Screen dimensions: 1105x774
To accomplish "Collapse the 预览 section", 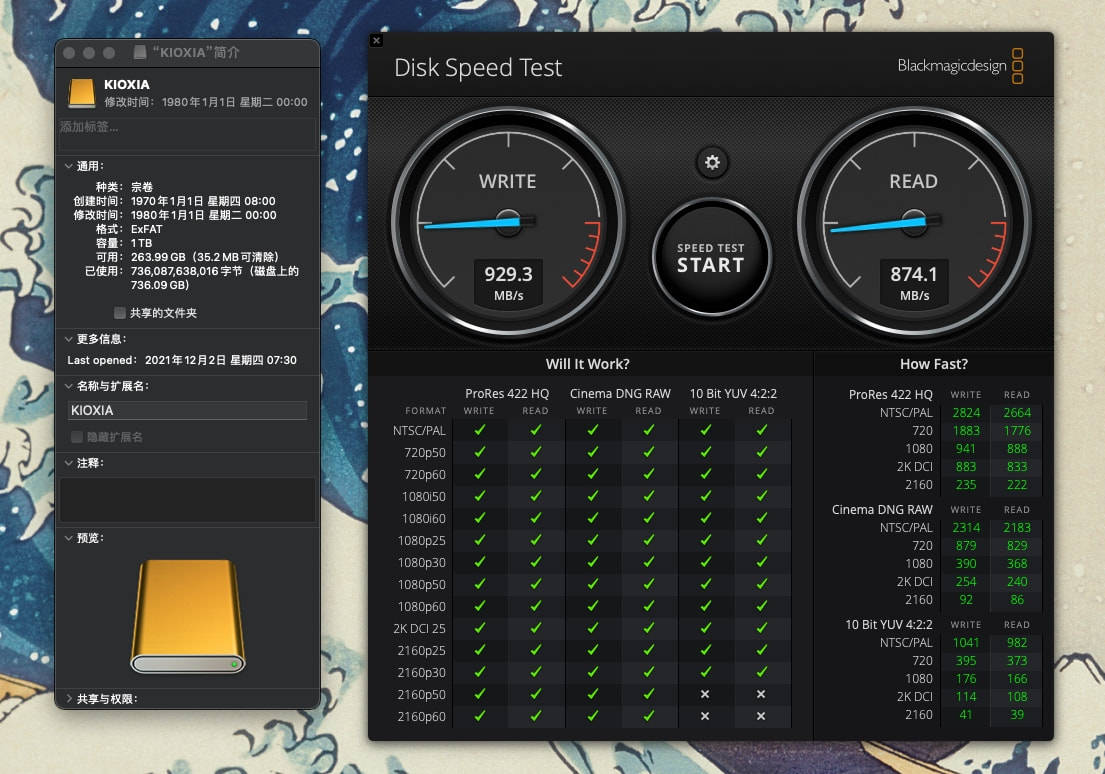I will (x=68, y=538).
